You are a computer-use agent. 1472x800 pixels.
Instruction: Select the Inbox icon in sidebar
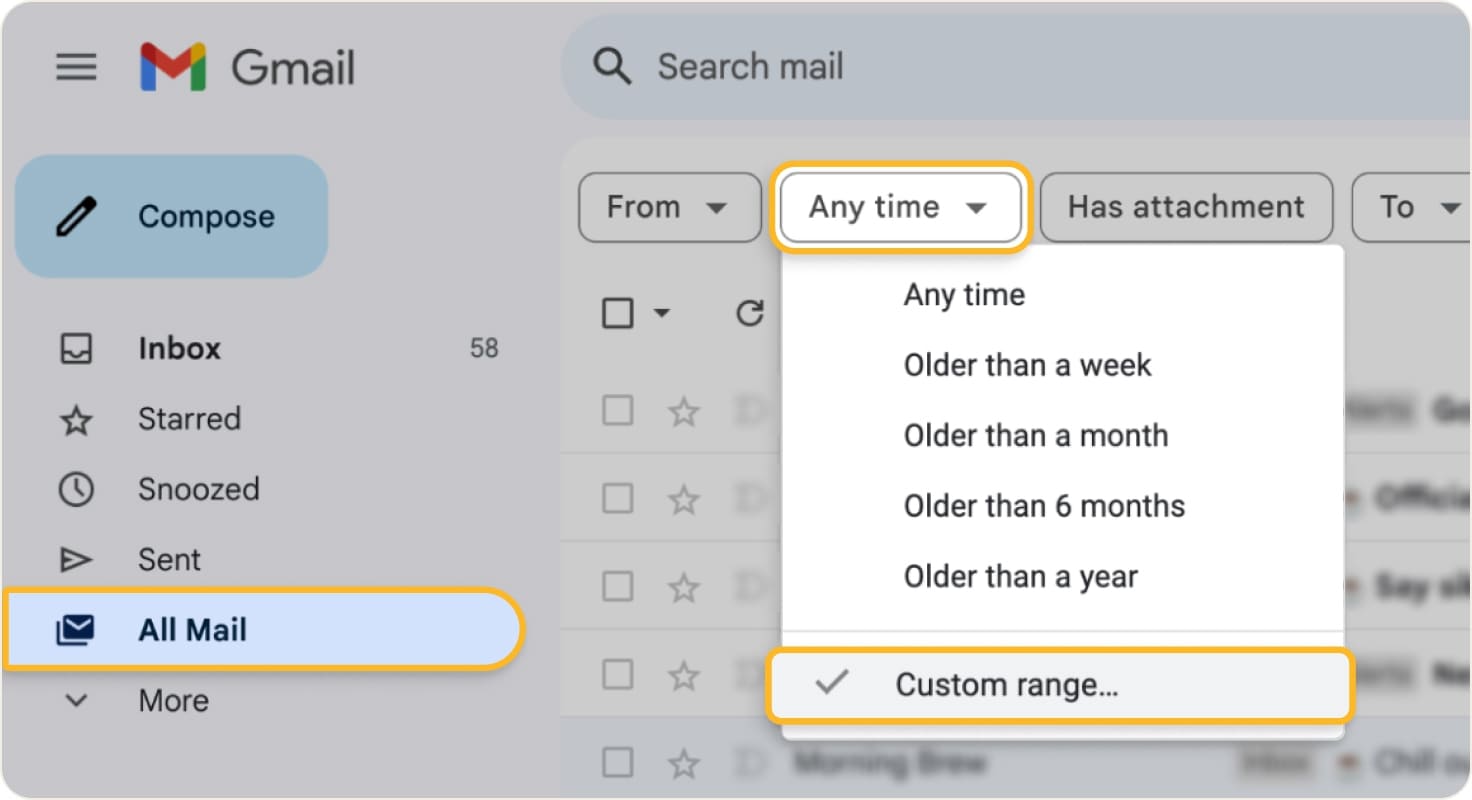click(x=75, y=348)
